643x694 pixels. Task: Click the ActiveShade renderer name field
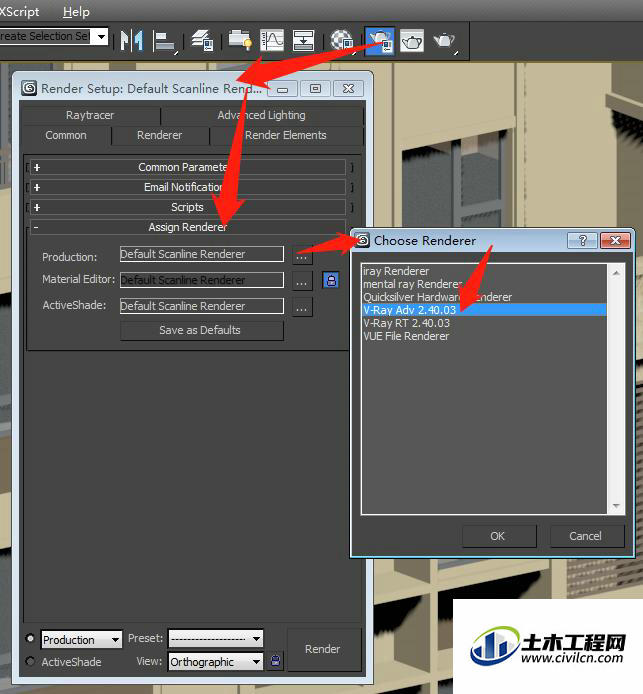click(202, 306)
